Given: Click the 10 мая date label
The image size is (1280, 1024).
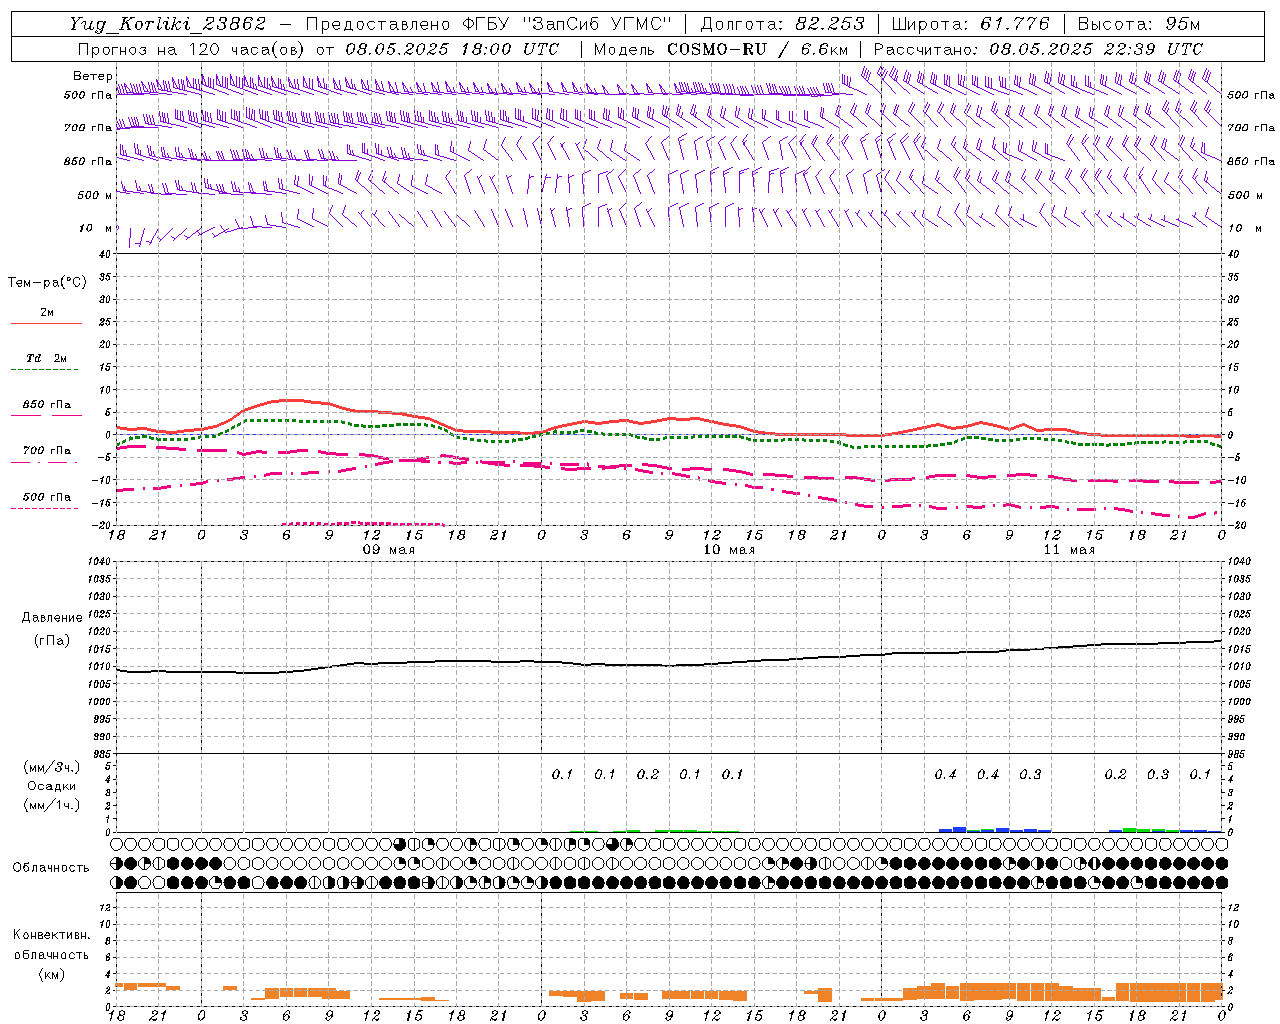Looking at the screenshot, I should [x=729, y=550].
